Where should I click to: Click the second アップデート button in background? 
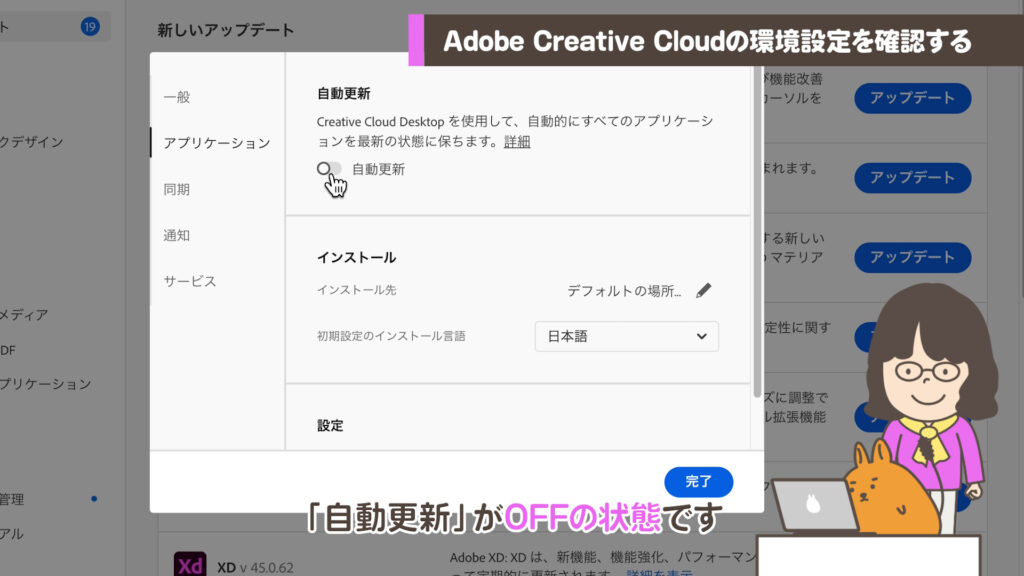pyautogui.click(x=912, y=178)
